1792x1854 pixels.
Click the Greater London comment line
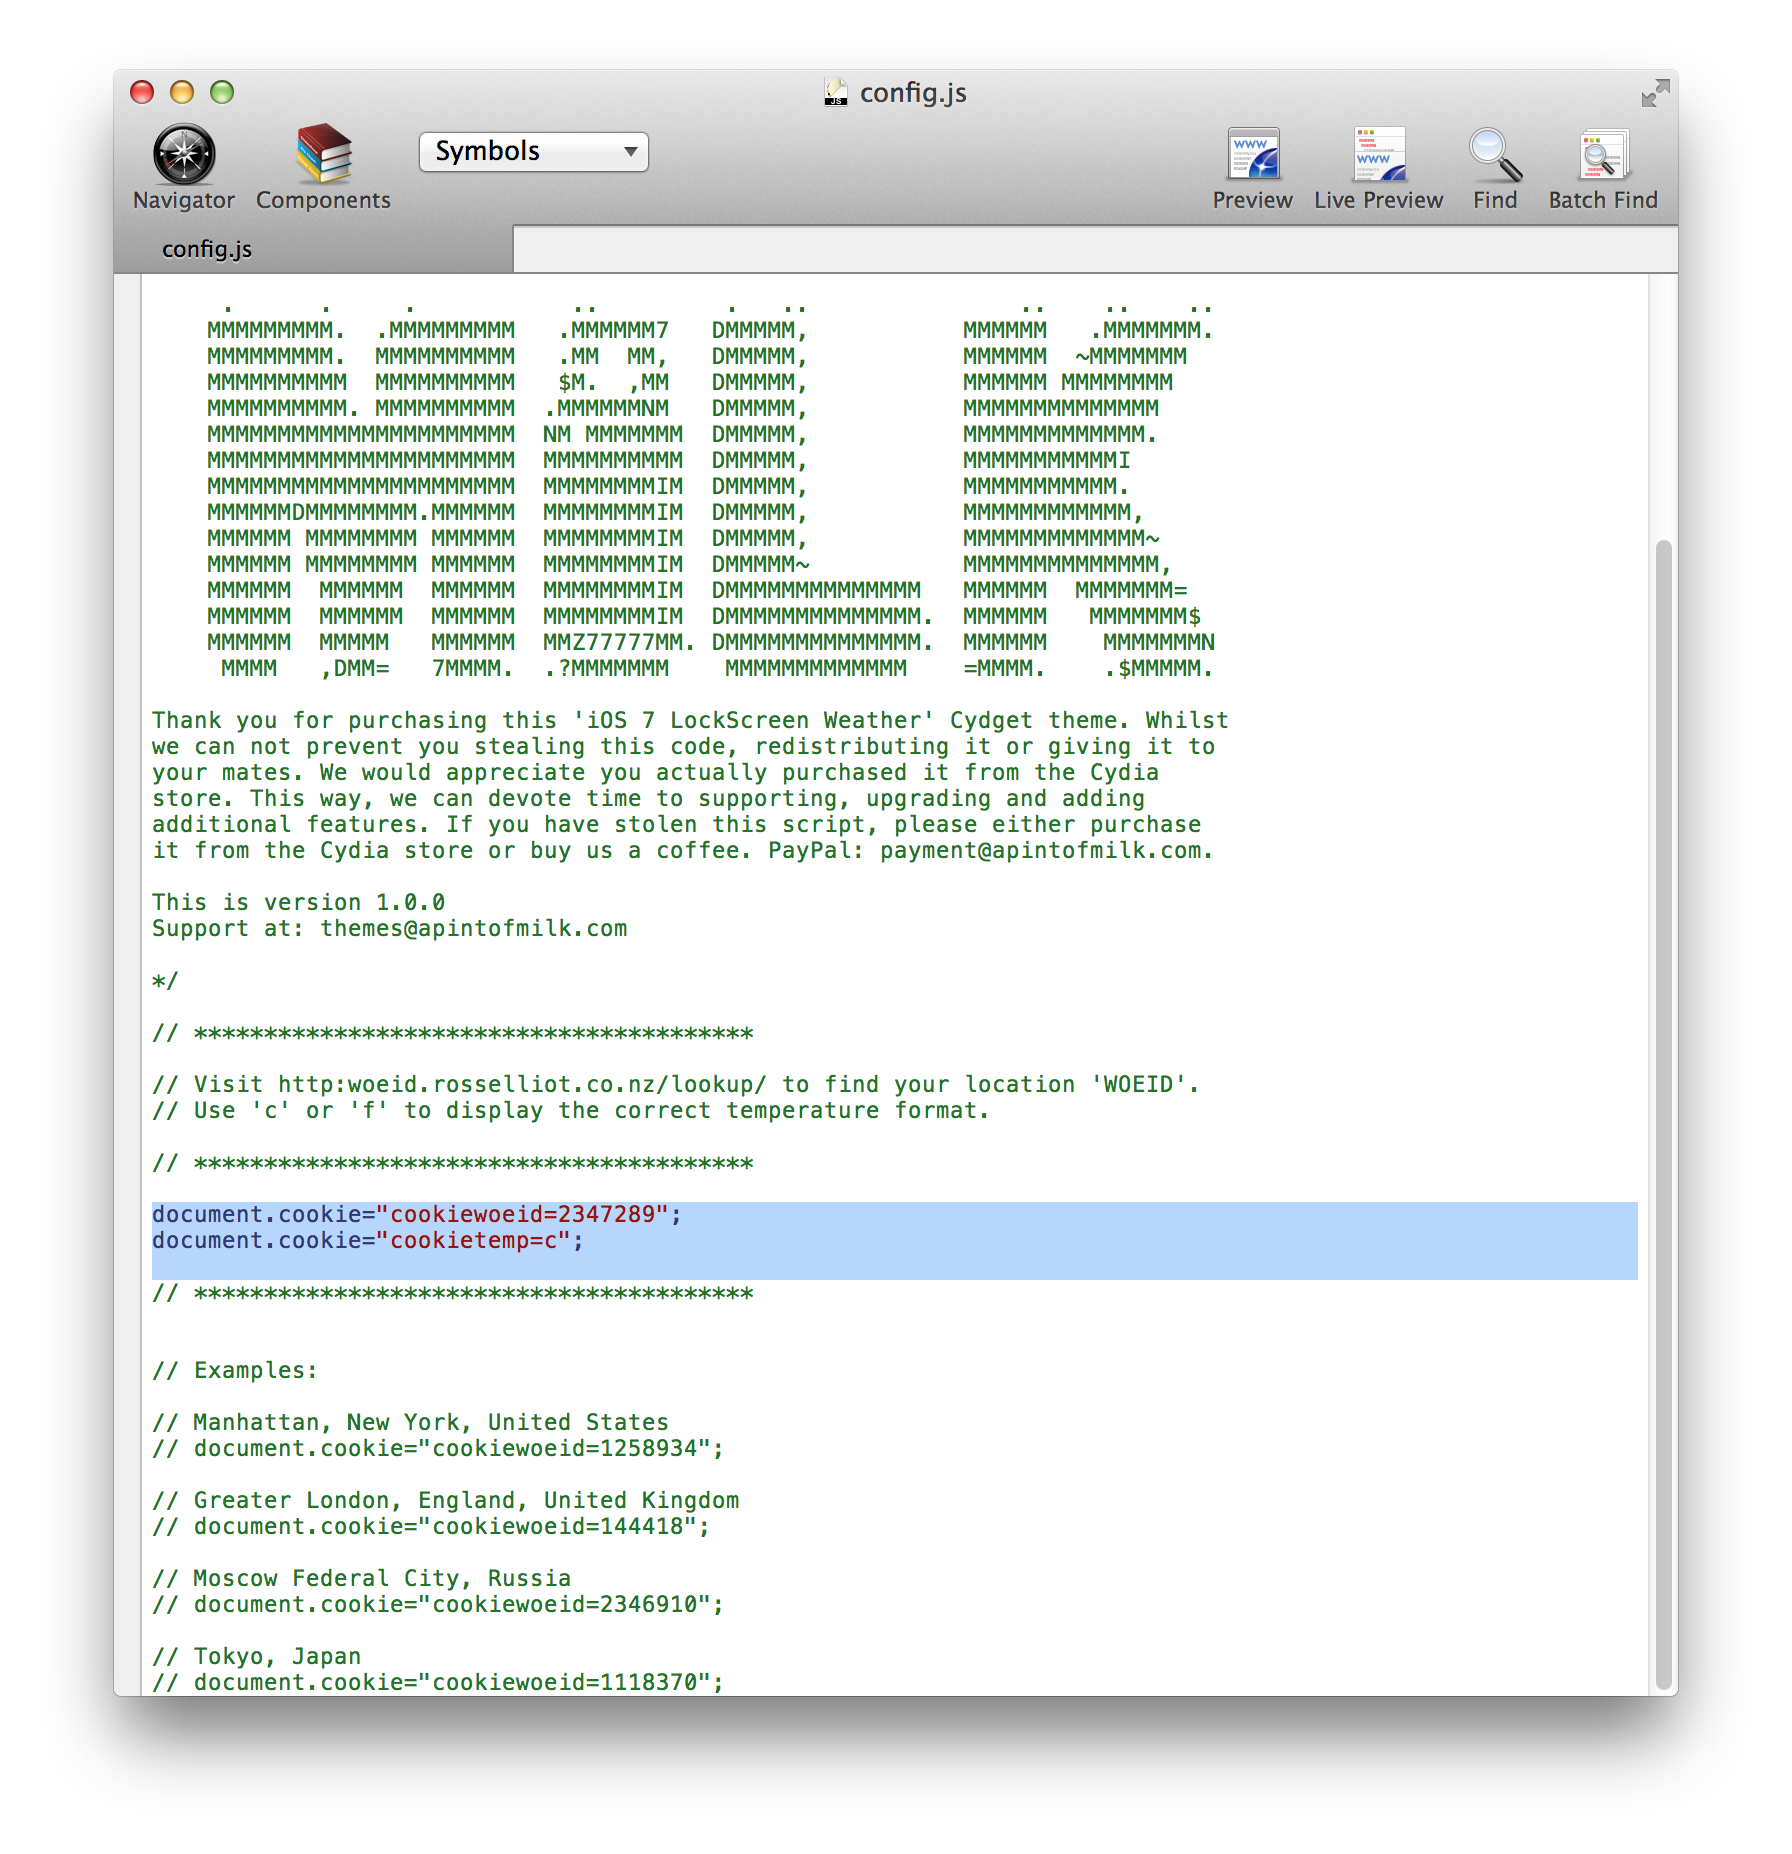[x=445, y=1500]
